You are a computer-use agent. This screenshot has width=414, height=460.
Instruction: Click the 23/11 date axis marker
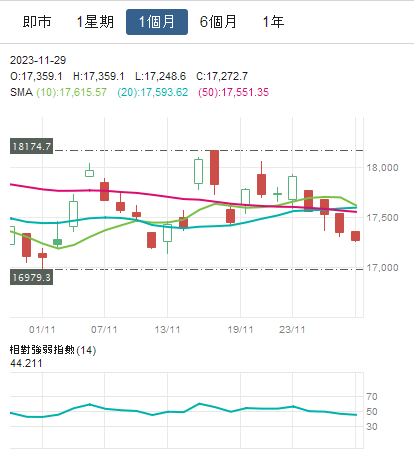click(x=292, y=330)
